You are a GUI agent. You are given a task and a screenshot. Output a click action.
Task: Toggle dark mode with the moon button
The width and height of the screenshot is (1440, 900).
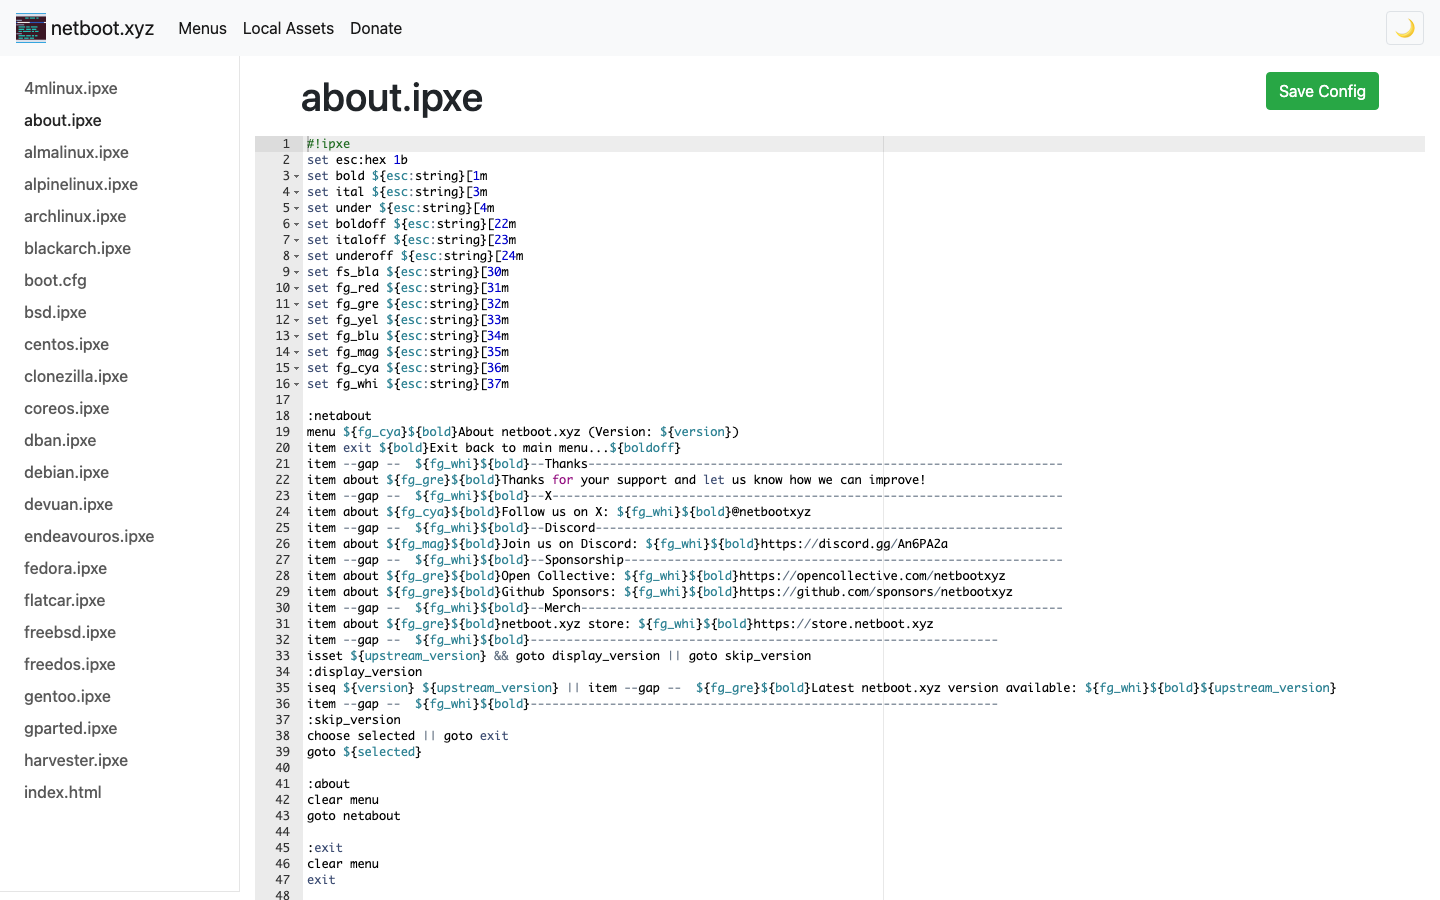click(1405, 28)
